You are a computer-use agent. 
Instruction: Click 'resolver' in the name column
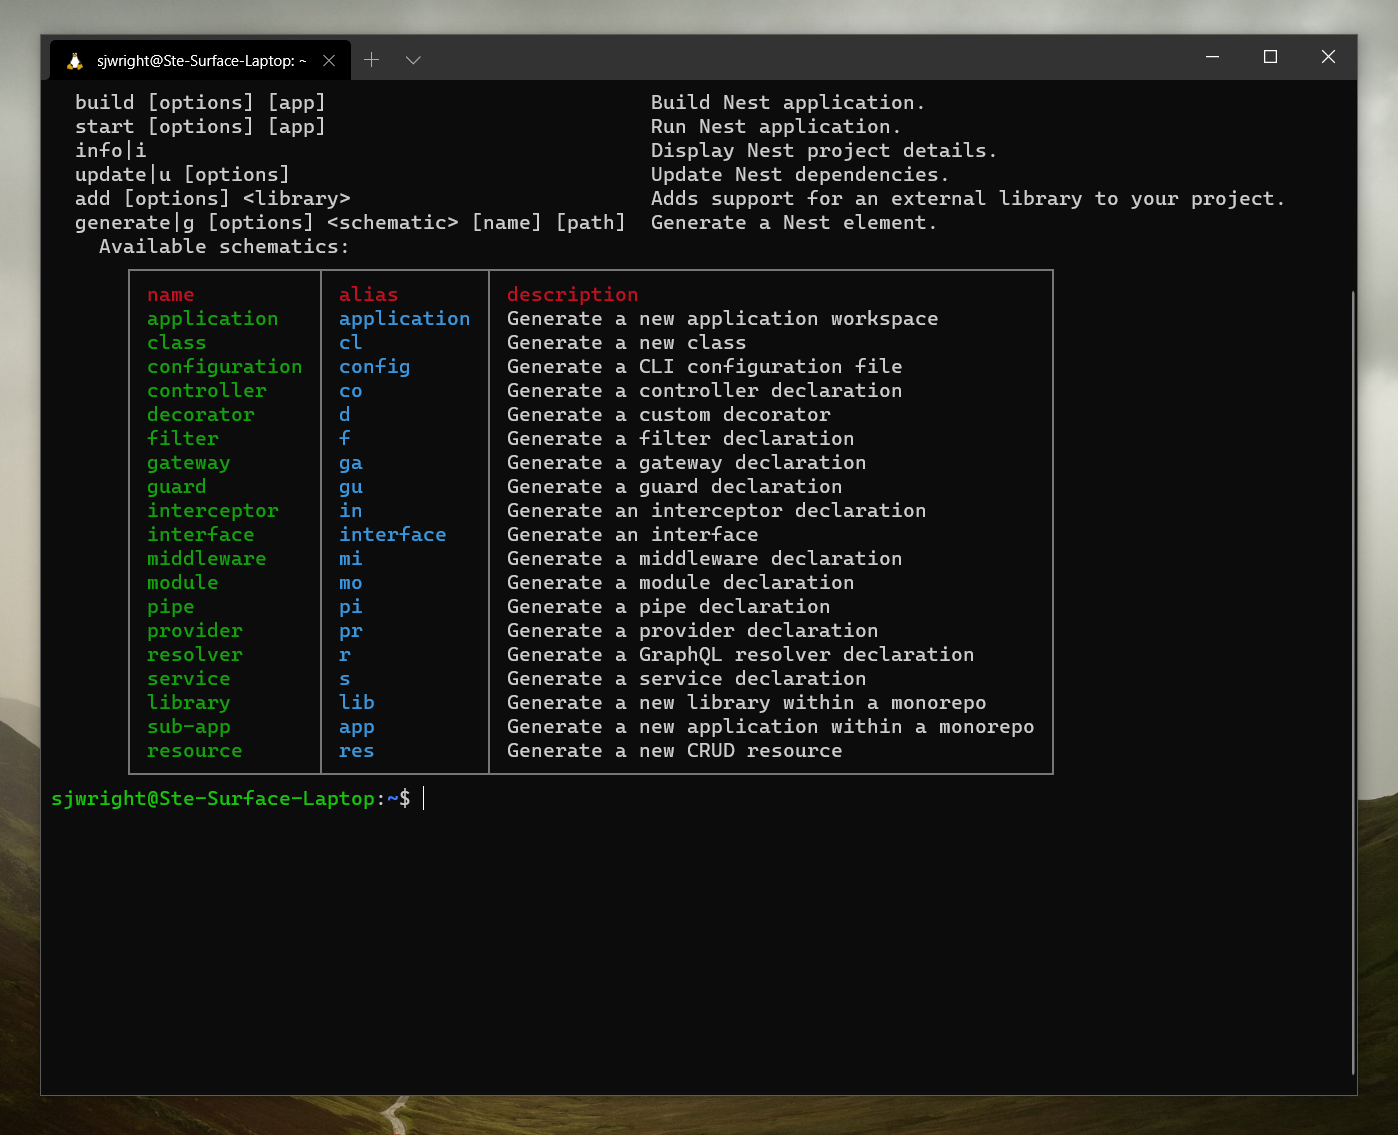[x=195, y=655]
